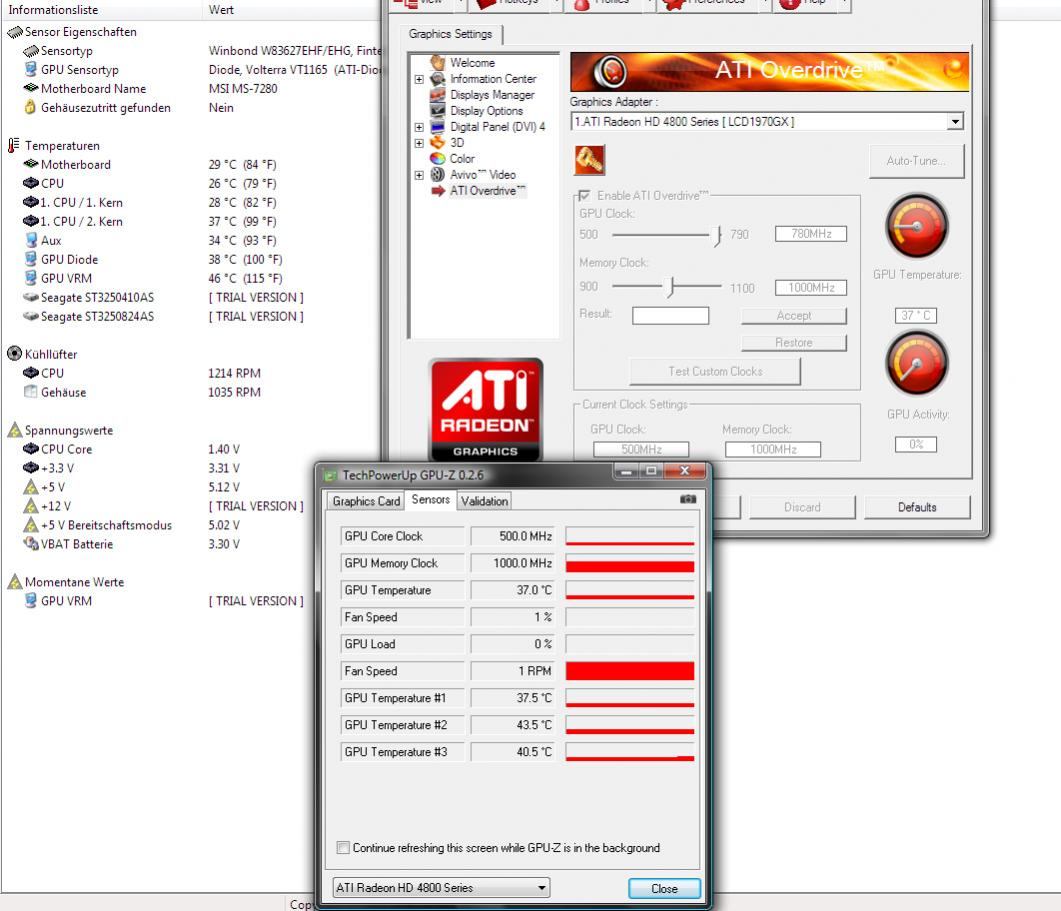Viewport: 1061px width, 911px height.
Task: Minimize the GPU-Z window
Action: (627, 471)
